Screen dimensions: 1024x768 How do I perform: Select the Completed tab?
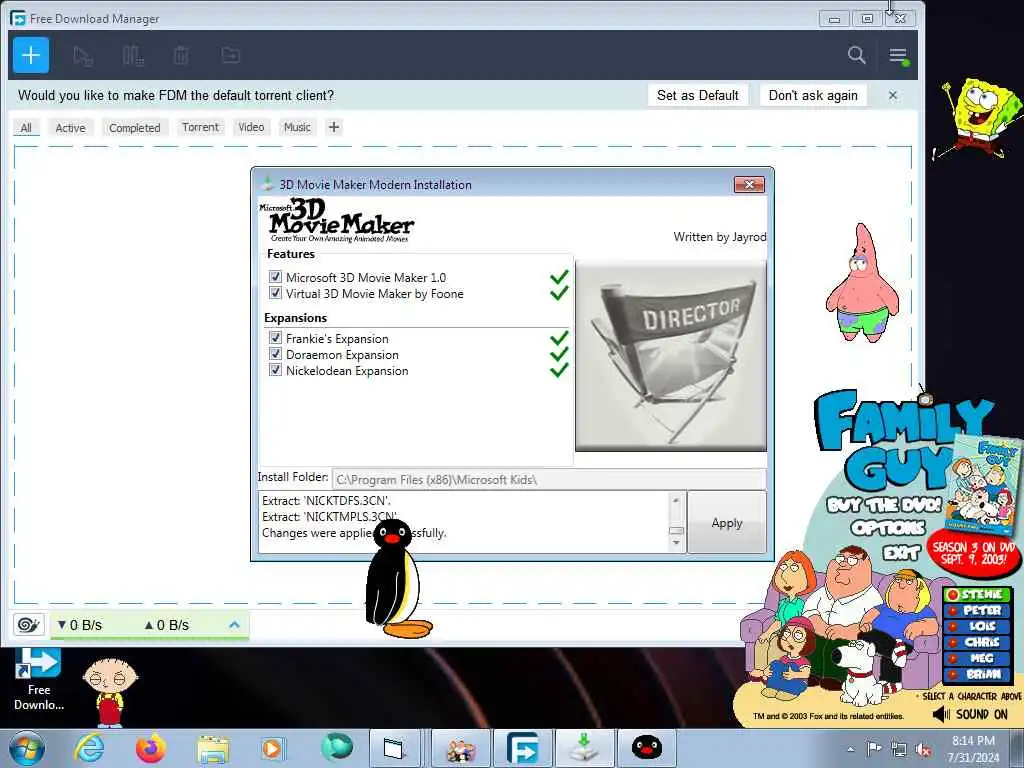(x=135, y=127)
